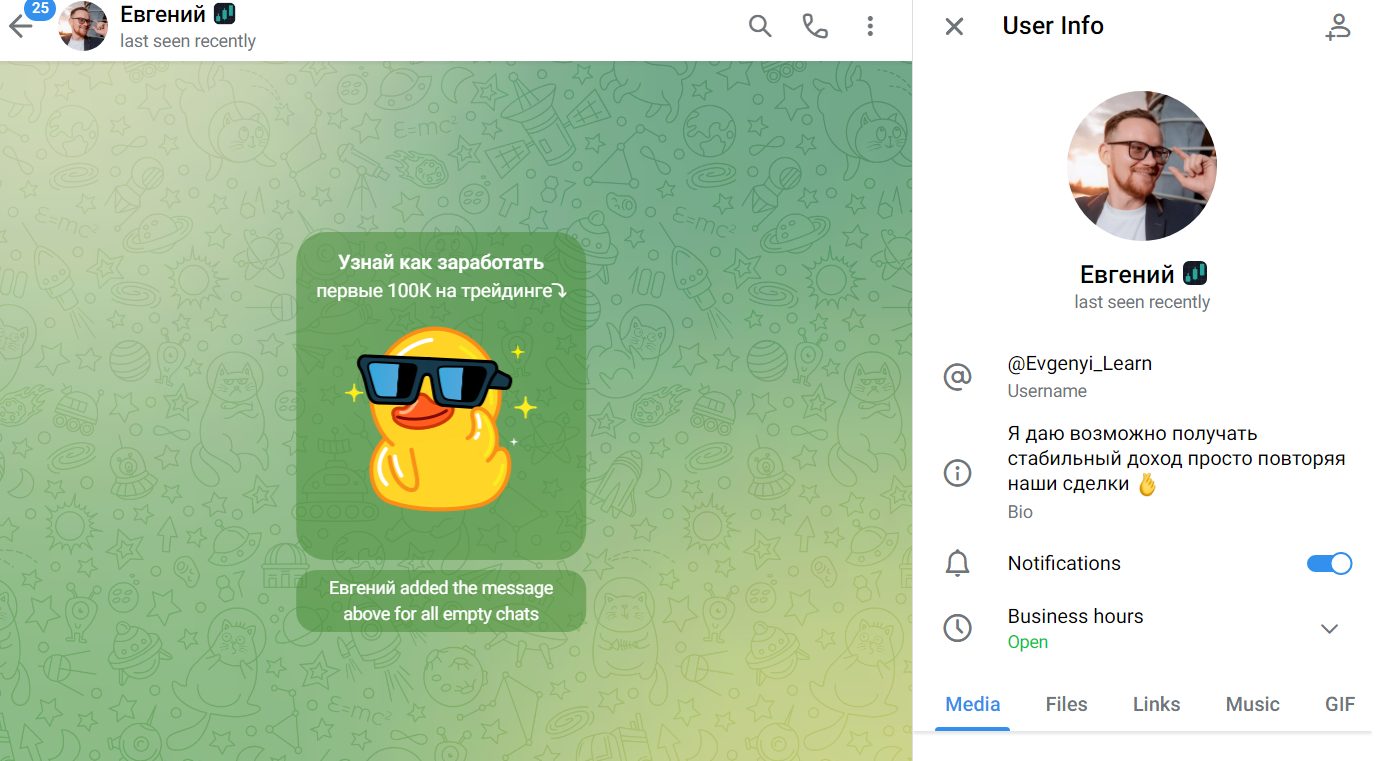
Task: Switch to the Files tab
Action: click(1066, 704)
